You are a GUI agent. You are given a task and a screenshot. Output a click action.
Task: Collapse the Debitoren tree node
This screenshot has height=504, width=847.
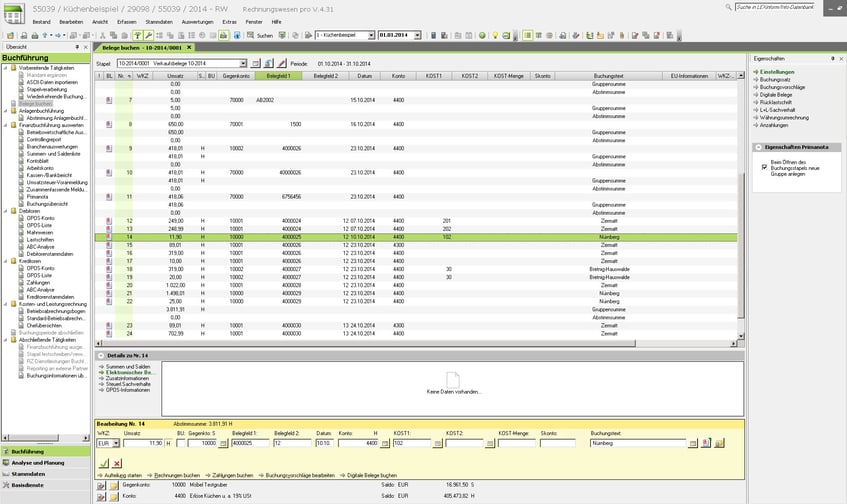coord(6,211)
